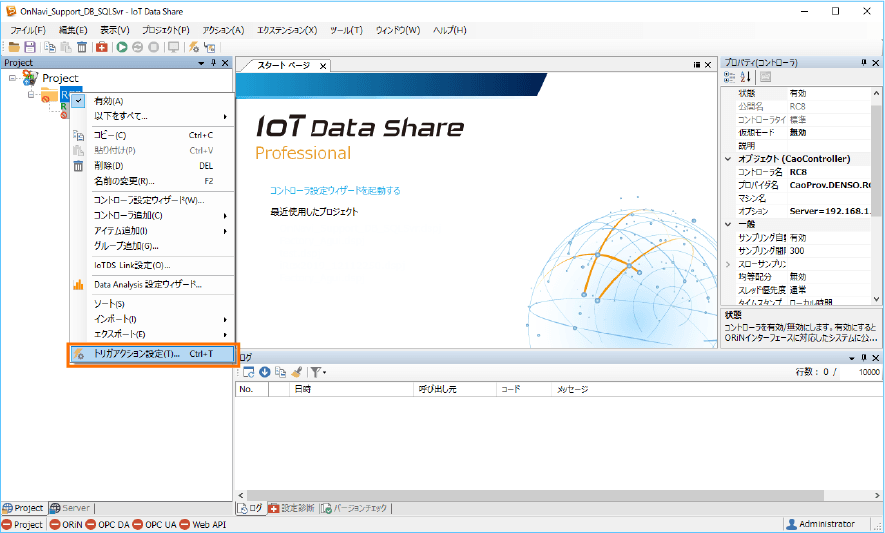Toggle auto-hide pin on the Properties panel
Viewport: 885px width, 533px height.
point(863,63)
